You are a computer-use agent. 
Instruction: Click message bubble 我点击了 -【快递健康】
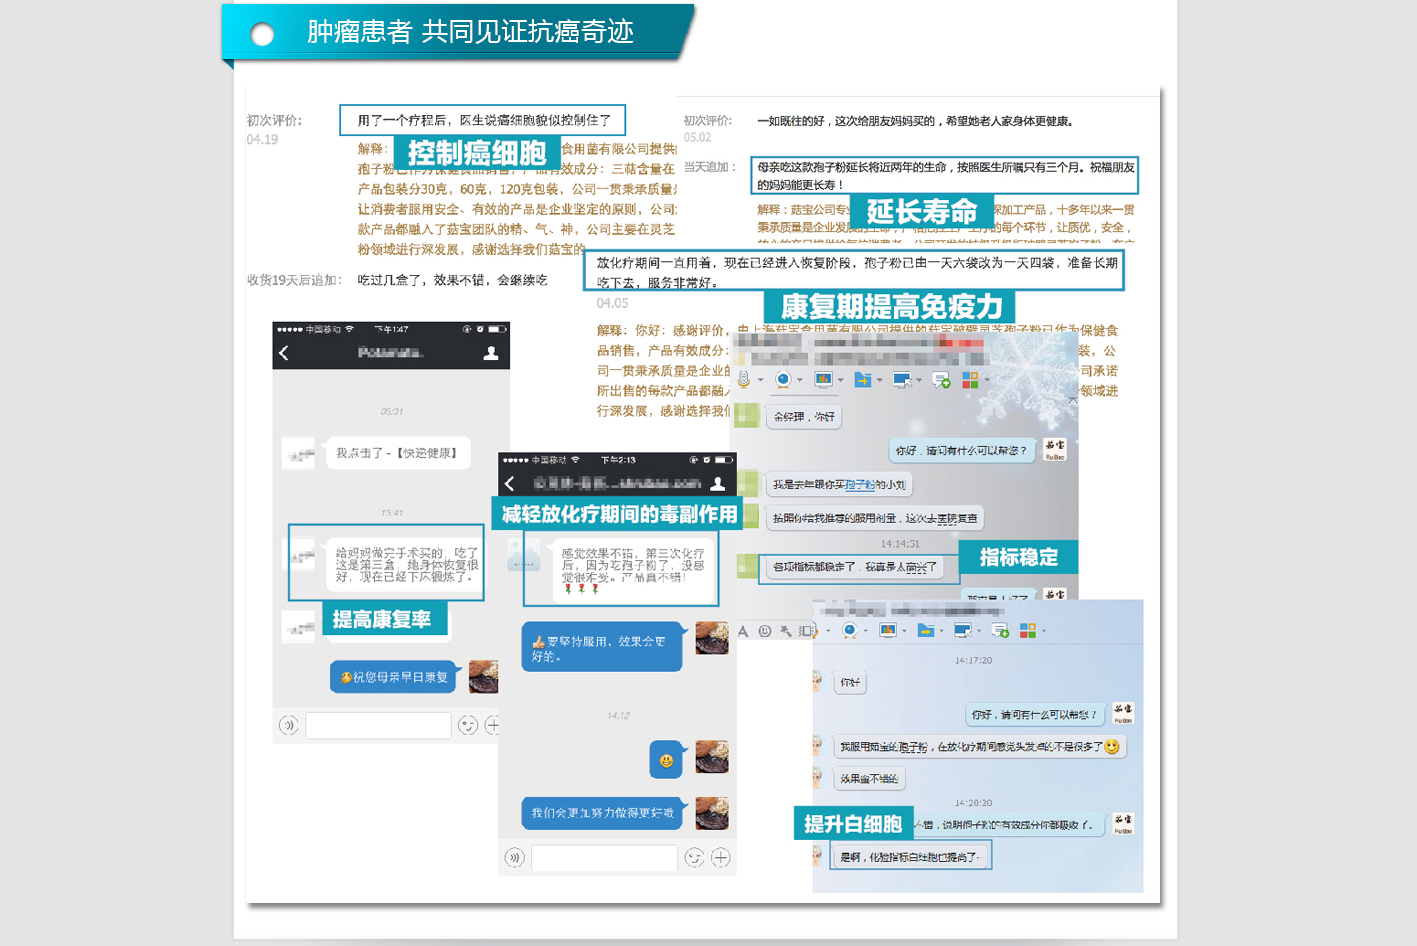(x=397, y=453)
